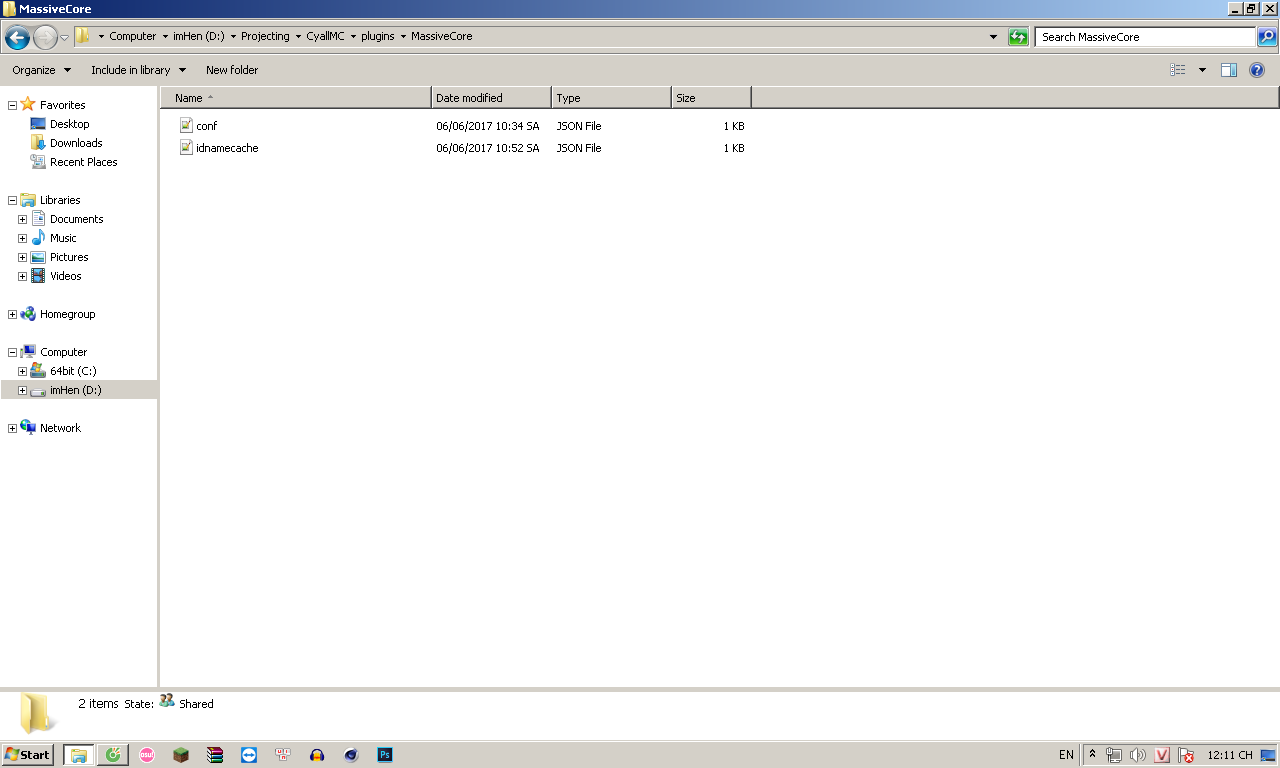Open the Organize menu
This screenshot has height=768, width=1280.
point(42,70)
